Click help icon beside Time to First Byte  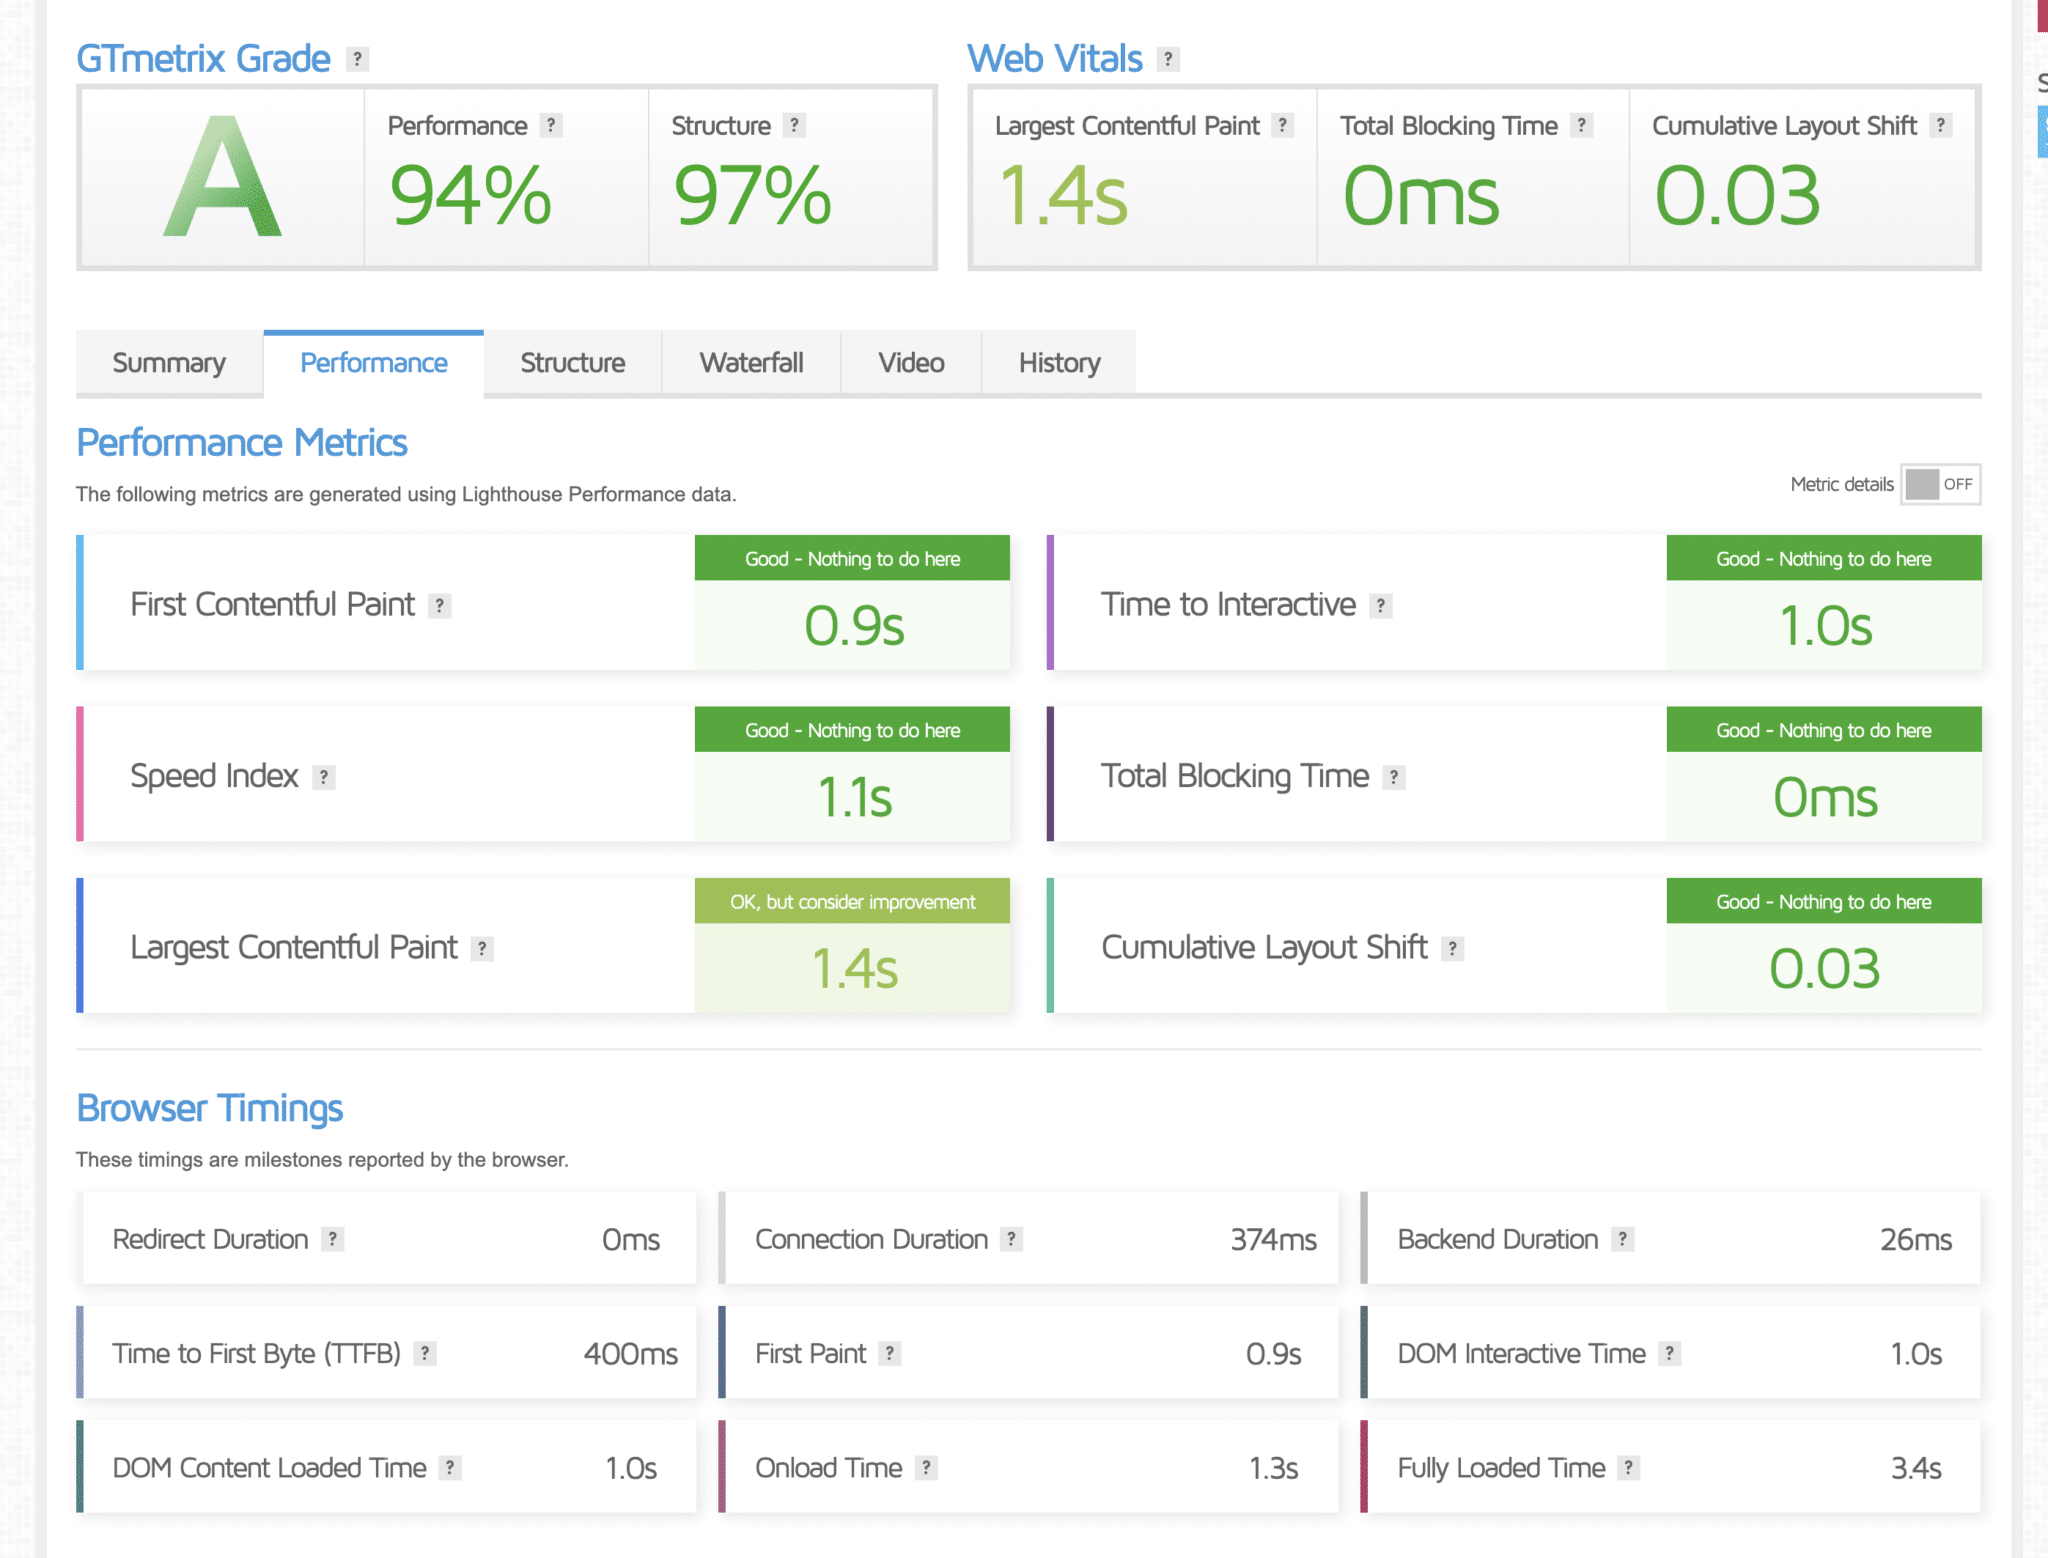click(425, 1353)
